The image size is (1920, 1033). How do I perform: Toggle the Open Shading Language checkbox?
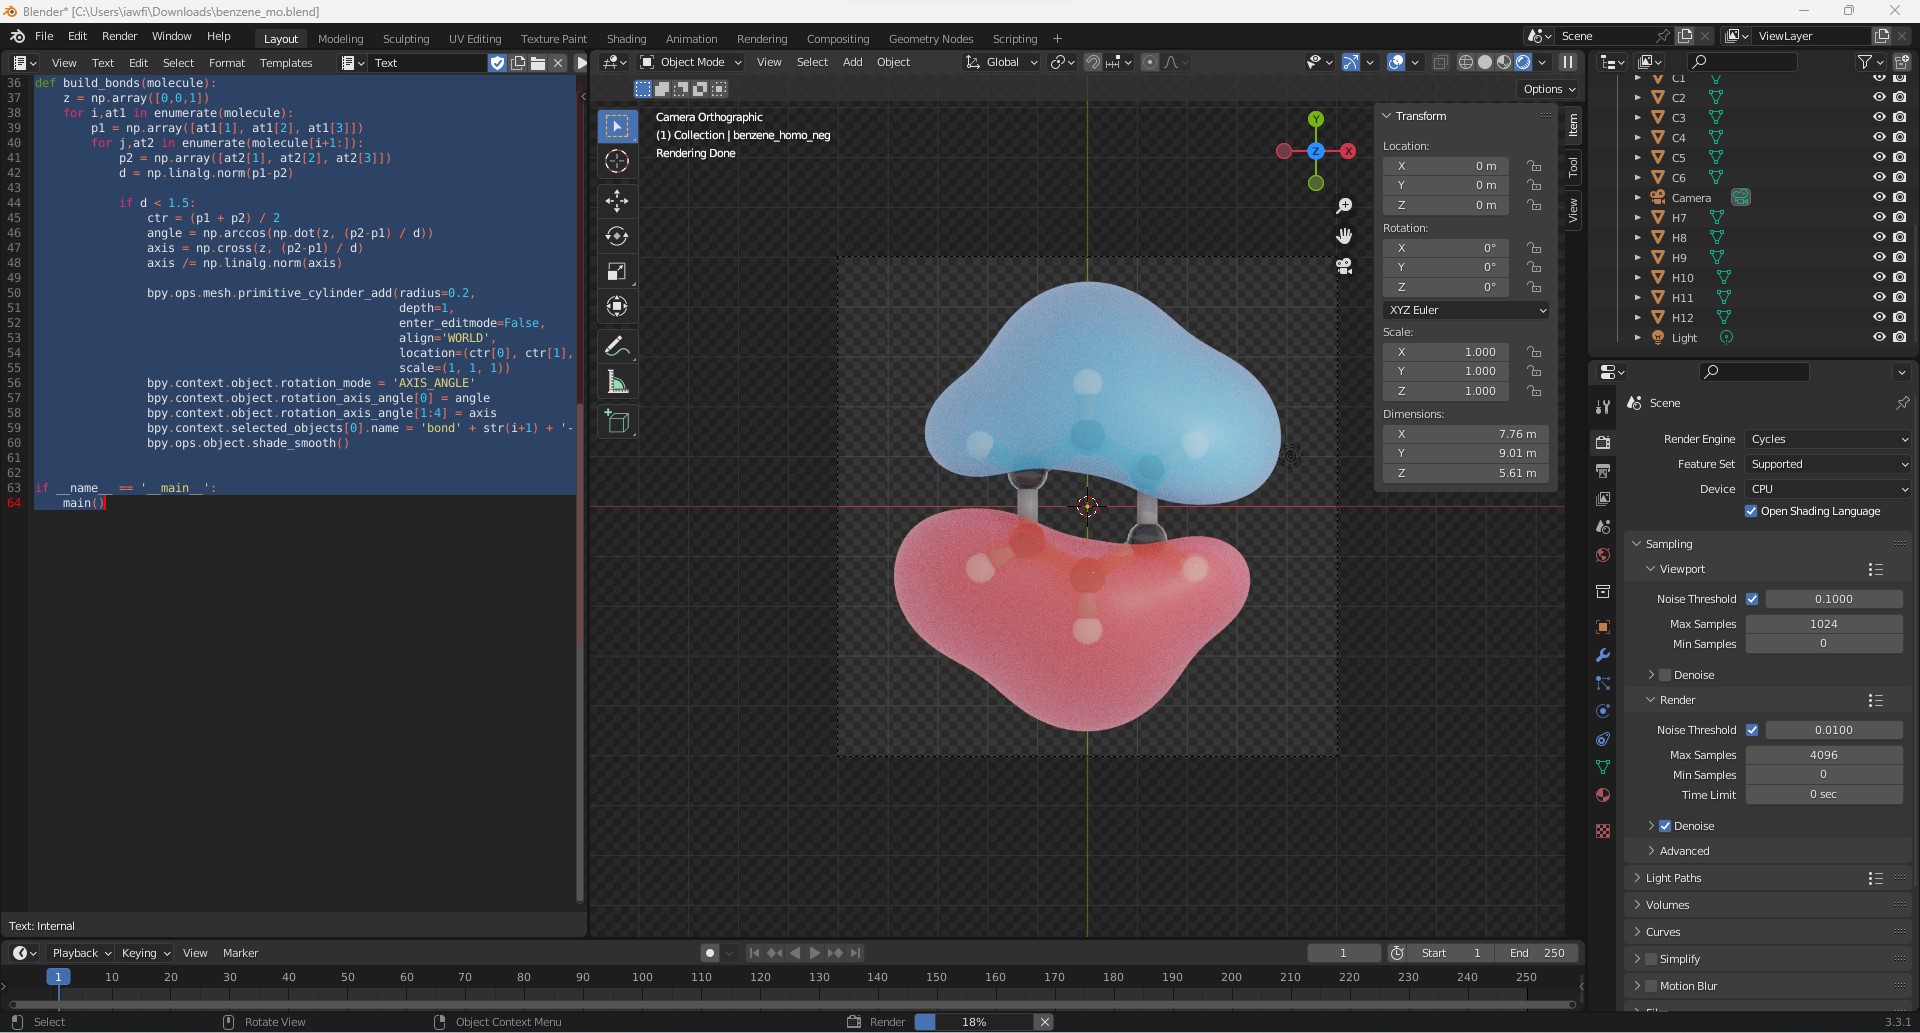click(x=1751, y=511)
